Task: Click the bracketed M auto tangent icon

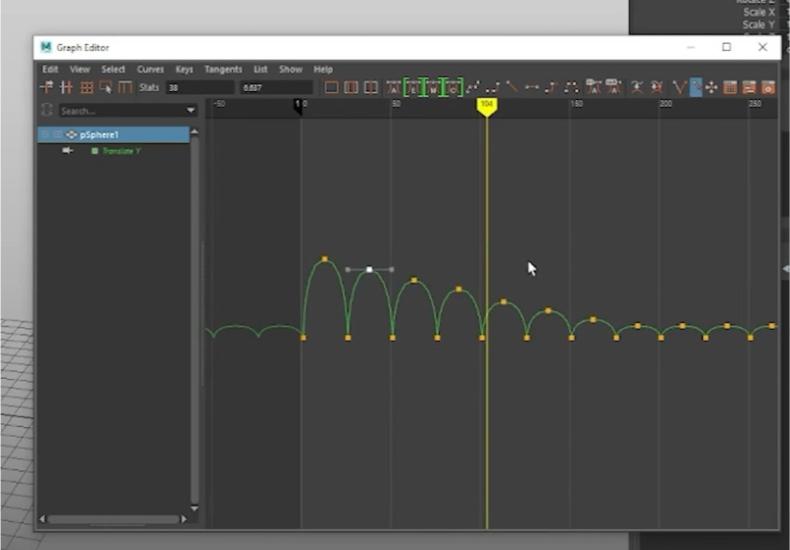Action: [433, 88]
